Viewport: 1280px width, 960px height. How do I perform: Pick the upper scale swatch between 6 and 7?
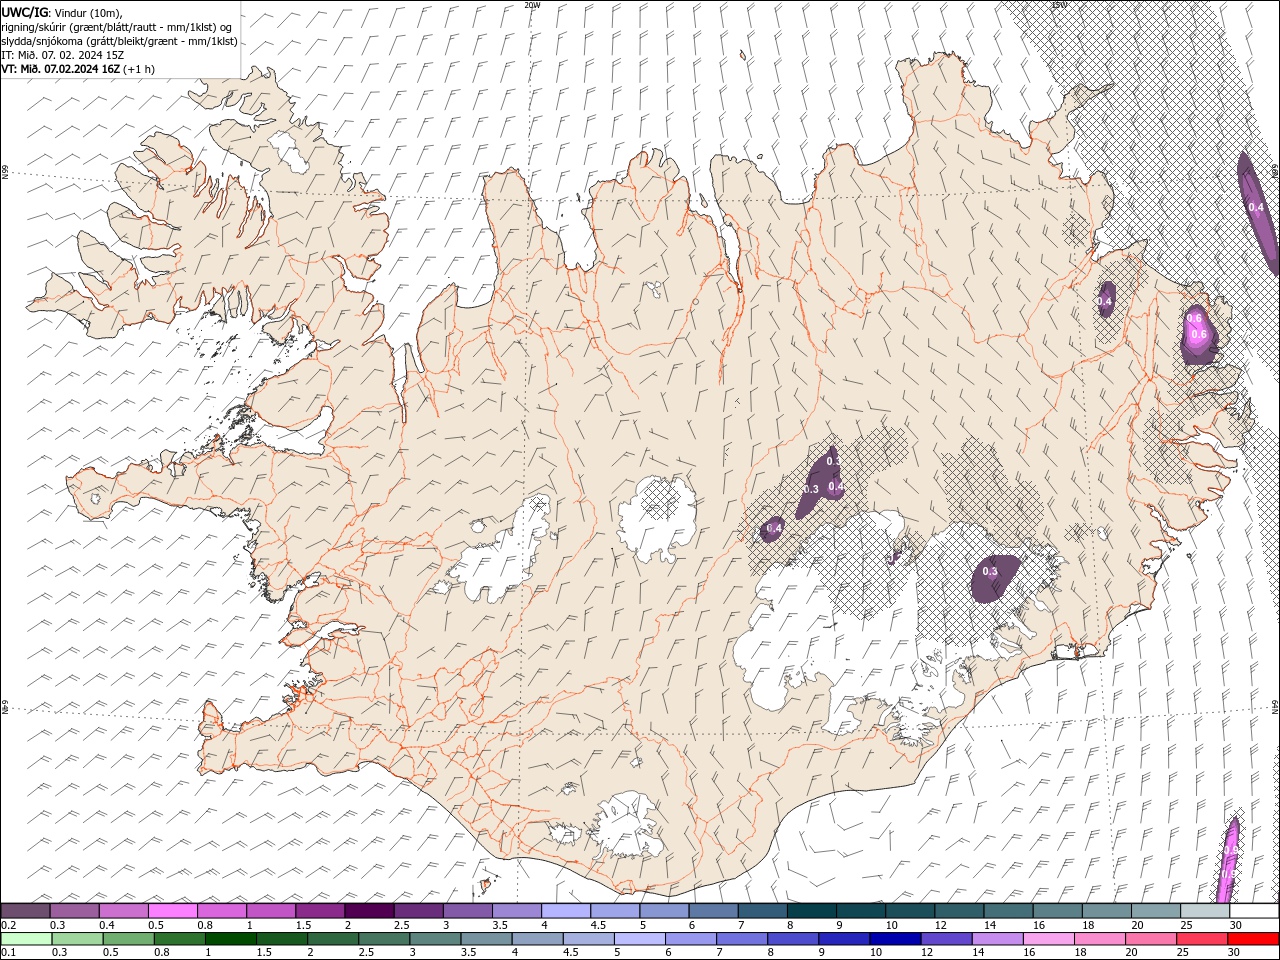[713, 911]
